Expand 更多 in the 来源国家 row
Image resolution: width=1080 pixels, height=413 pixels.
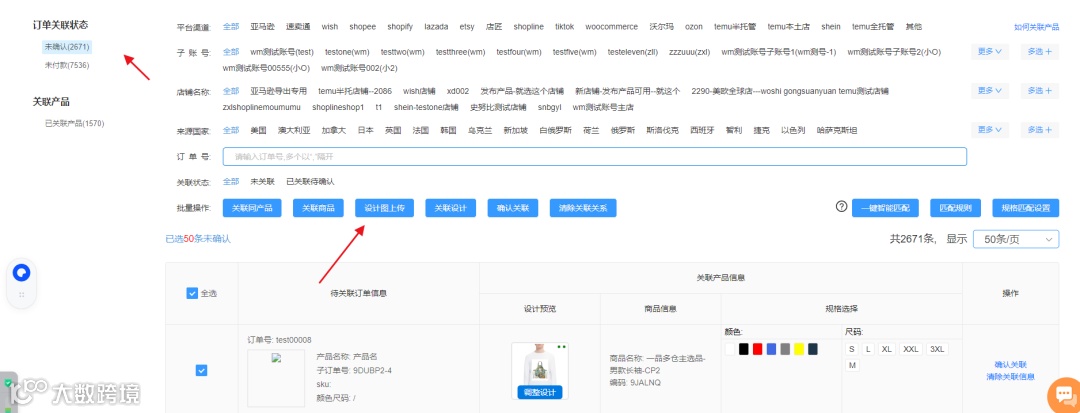[990, 129]
